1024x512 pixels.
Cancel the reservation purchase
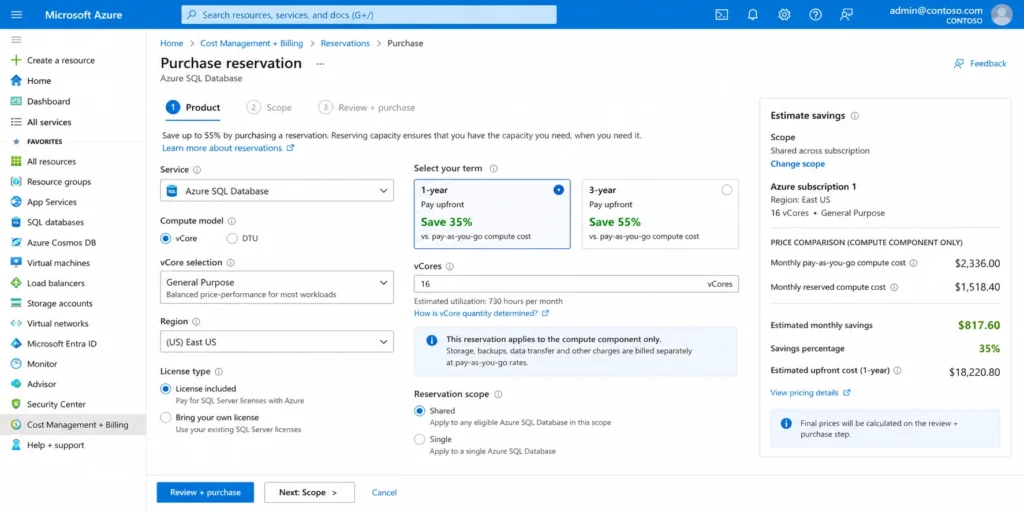pos(384,492)
